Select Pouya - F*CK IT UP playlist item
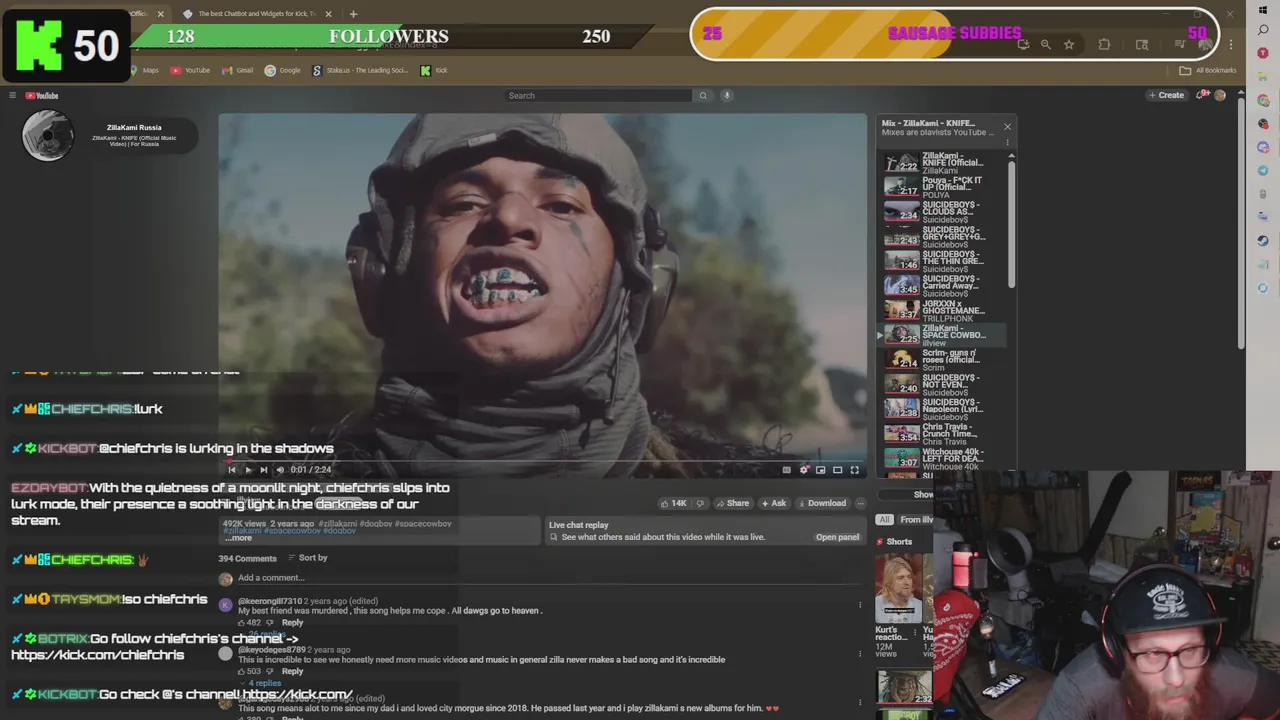This screenshot has width=1280, height=720. (x=943, y=187)
